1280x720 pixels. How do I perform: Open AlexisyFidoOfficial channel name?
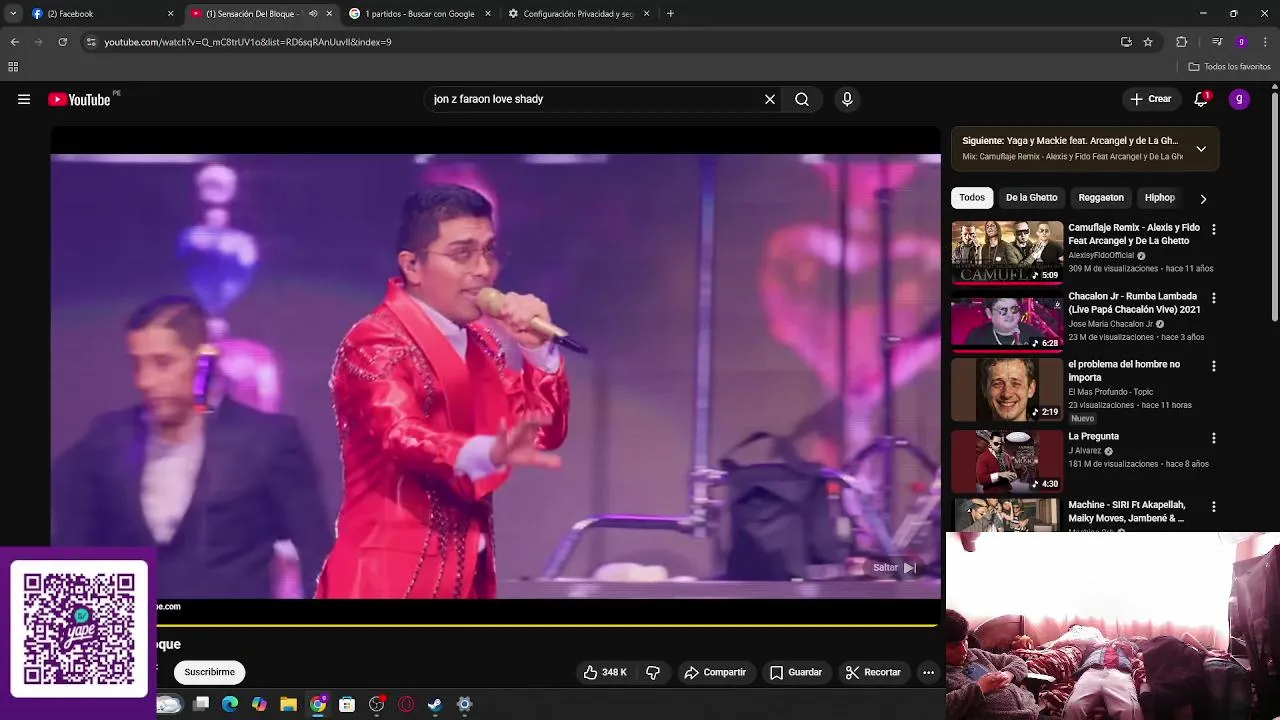pos(1101,255)
